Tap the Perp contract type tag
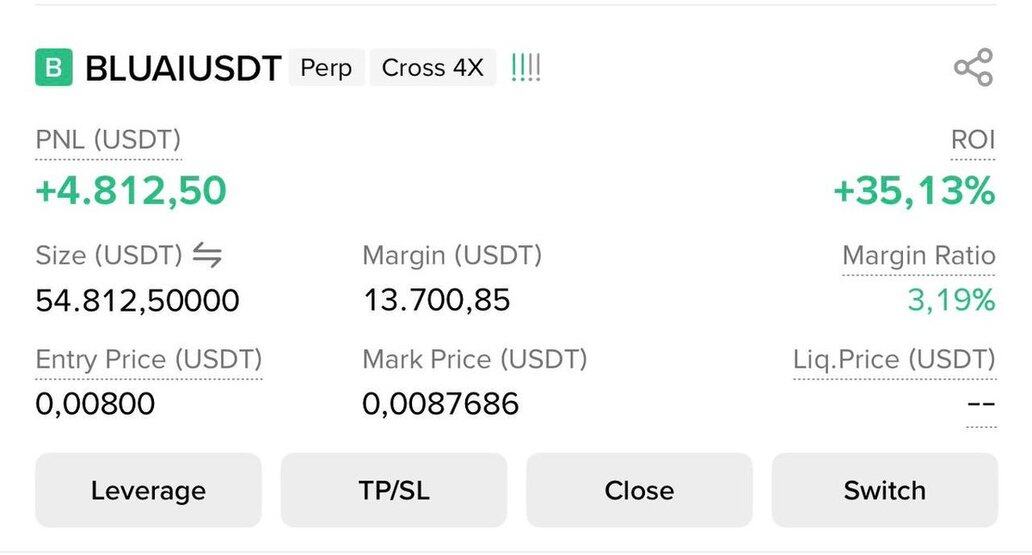This screenshot has width=1032, height=555. [326, 68]
